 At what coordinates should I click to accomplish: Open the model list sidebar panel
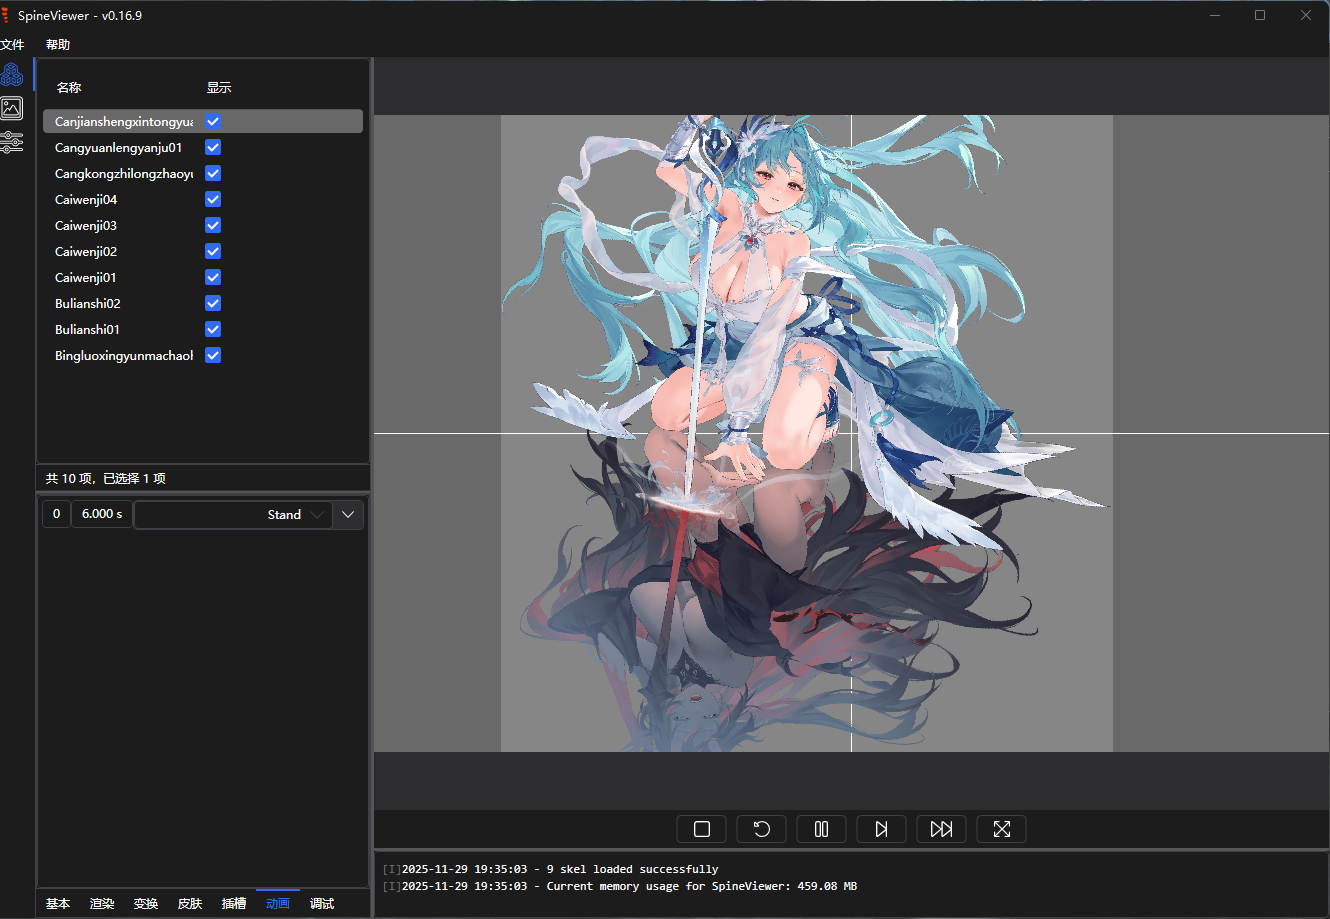12,74
